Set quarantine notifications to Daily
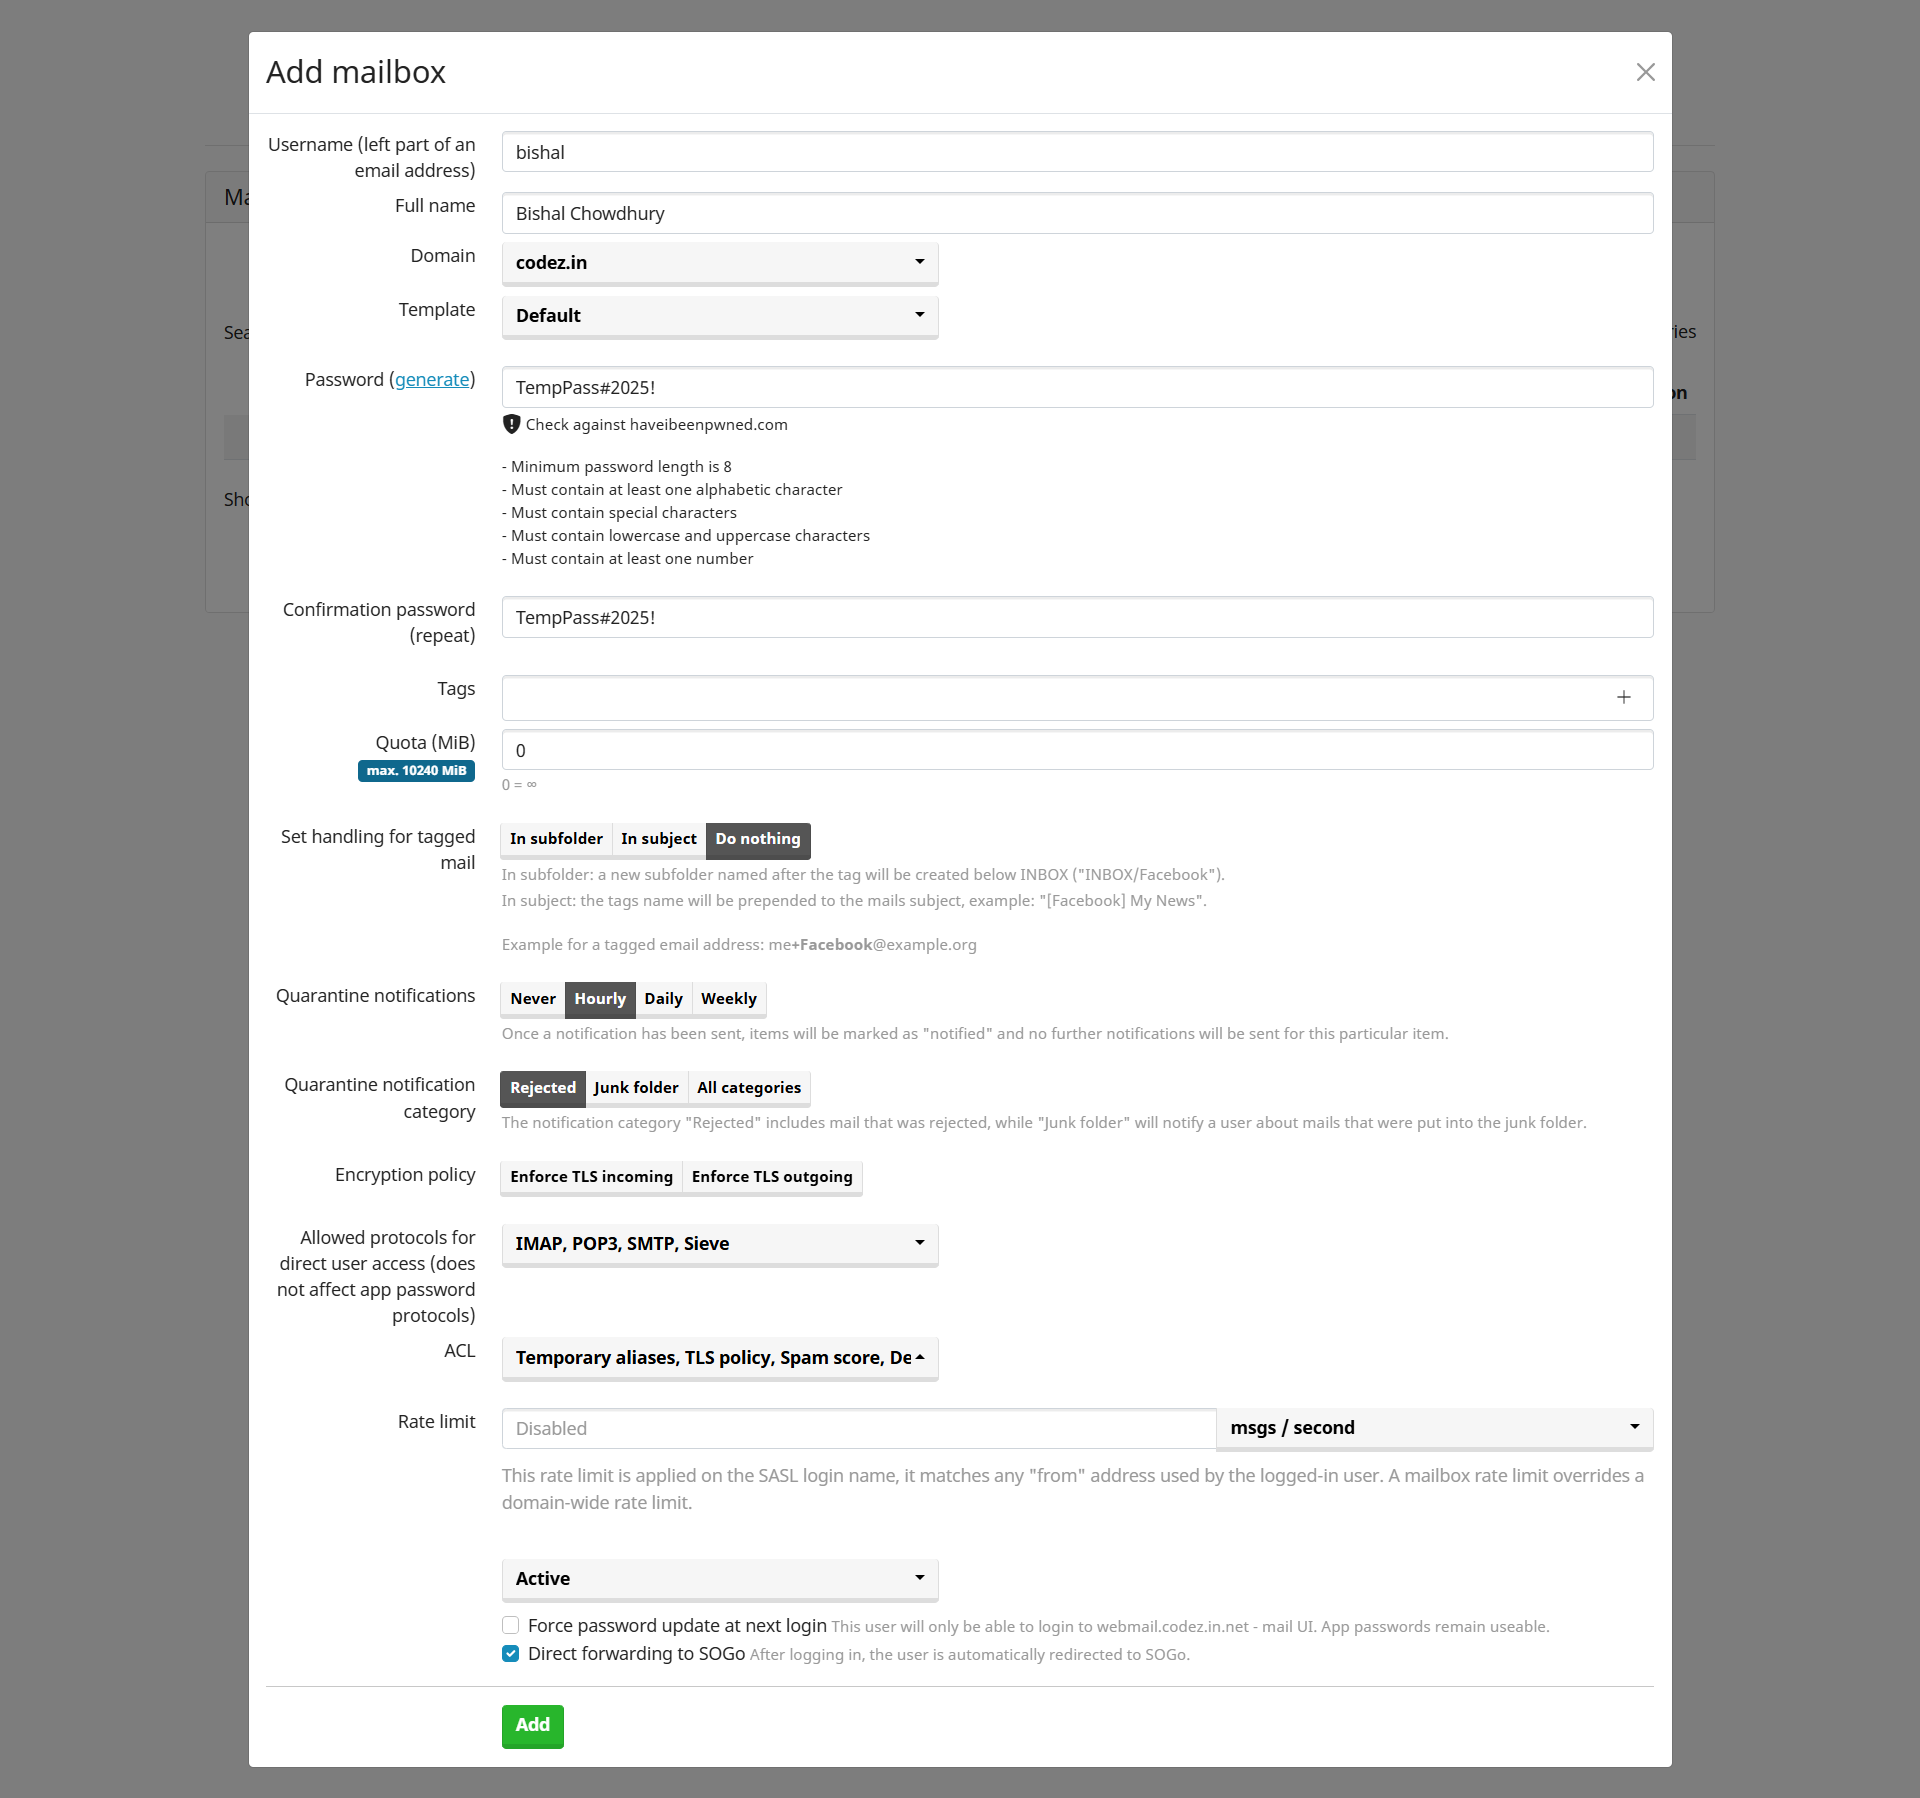The image size is (1920, 1798). pos(663,999)
